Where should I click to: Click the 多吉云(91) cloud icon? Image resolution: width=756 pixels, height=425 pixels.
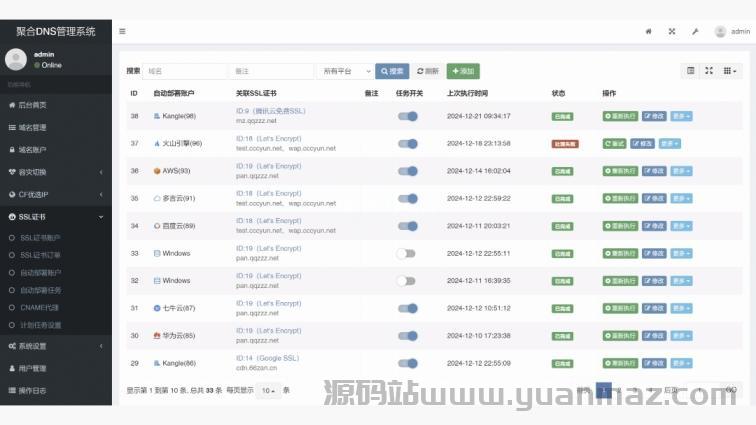pyautogui.click(x=157, y=198)
